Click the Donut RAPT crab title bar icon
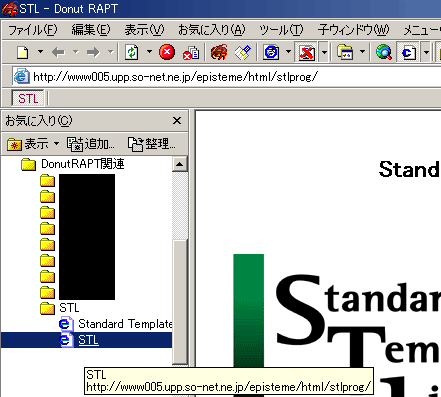 pos(9,8)
